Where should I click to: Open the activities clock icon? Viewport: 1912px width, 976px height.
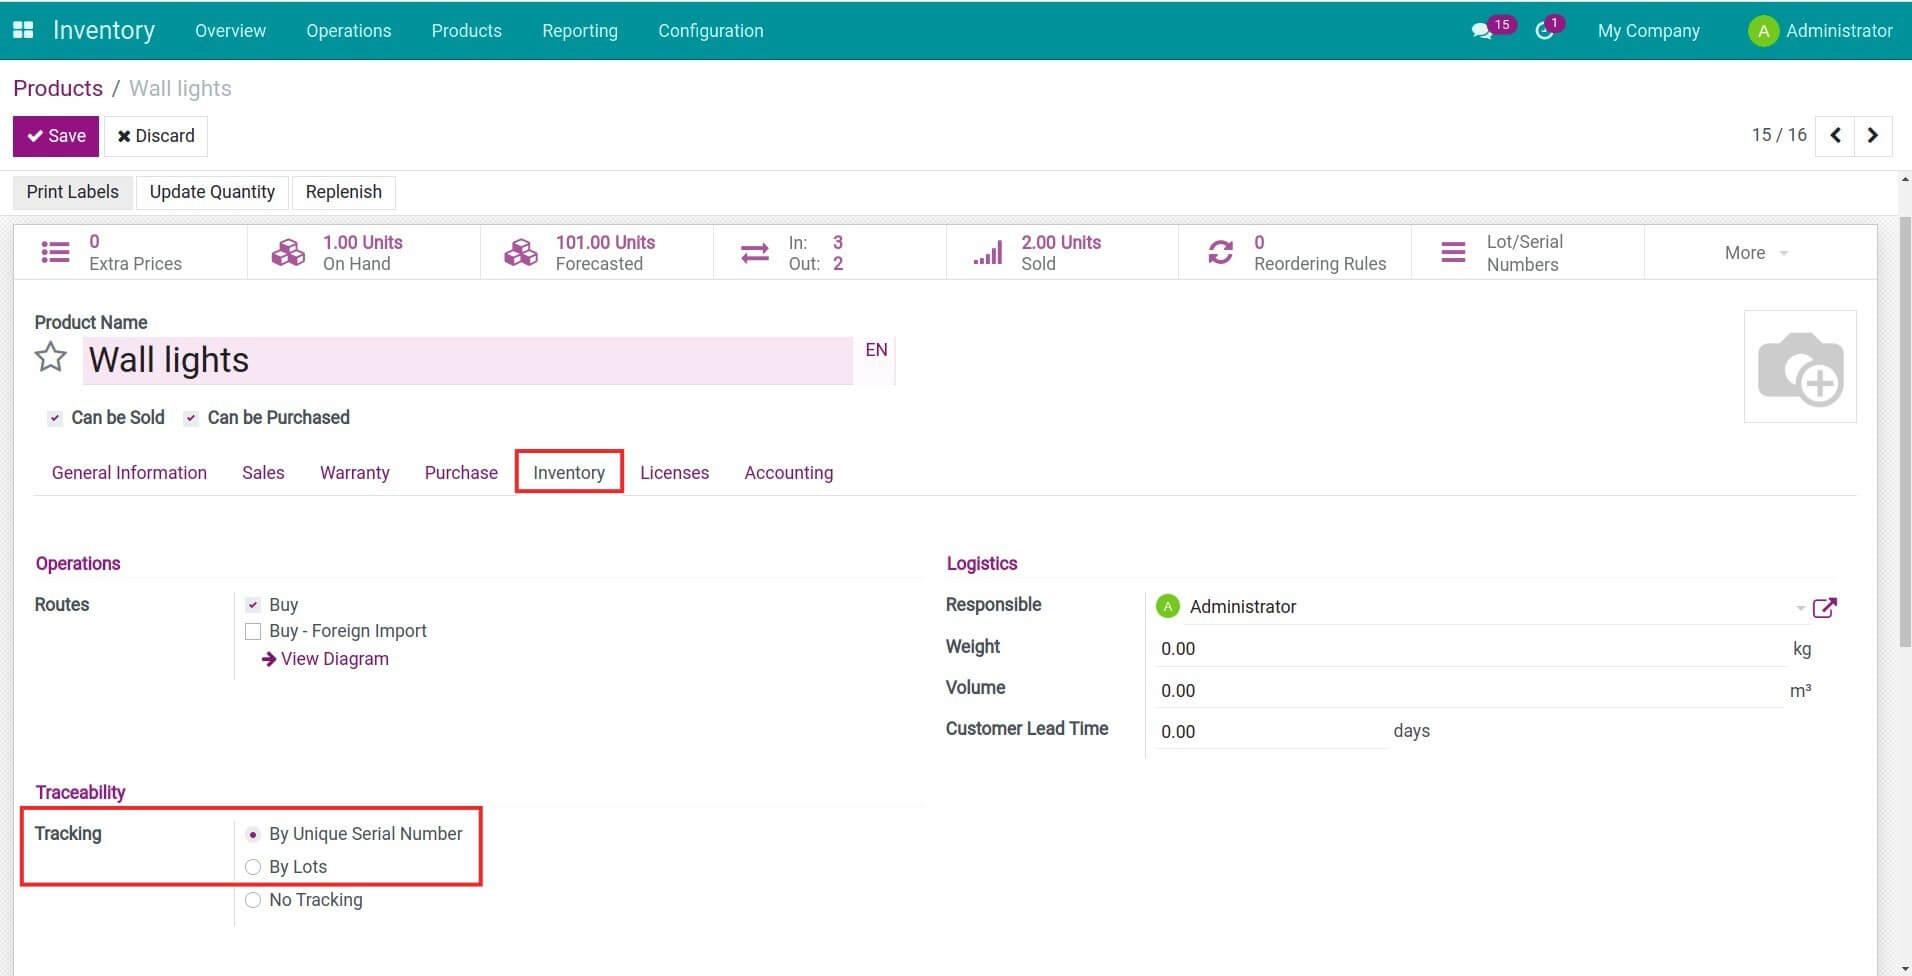coord(1544,31)
